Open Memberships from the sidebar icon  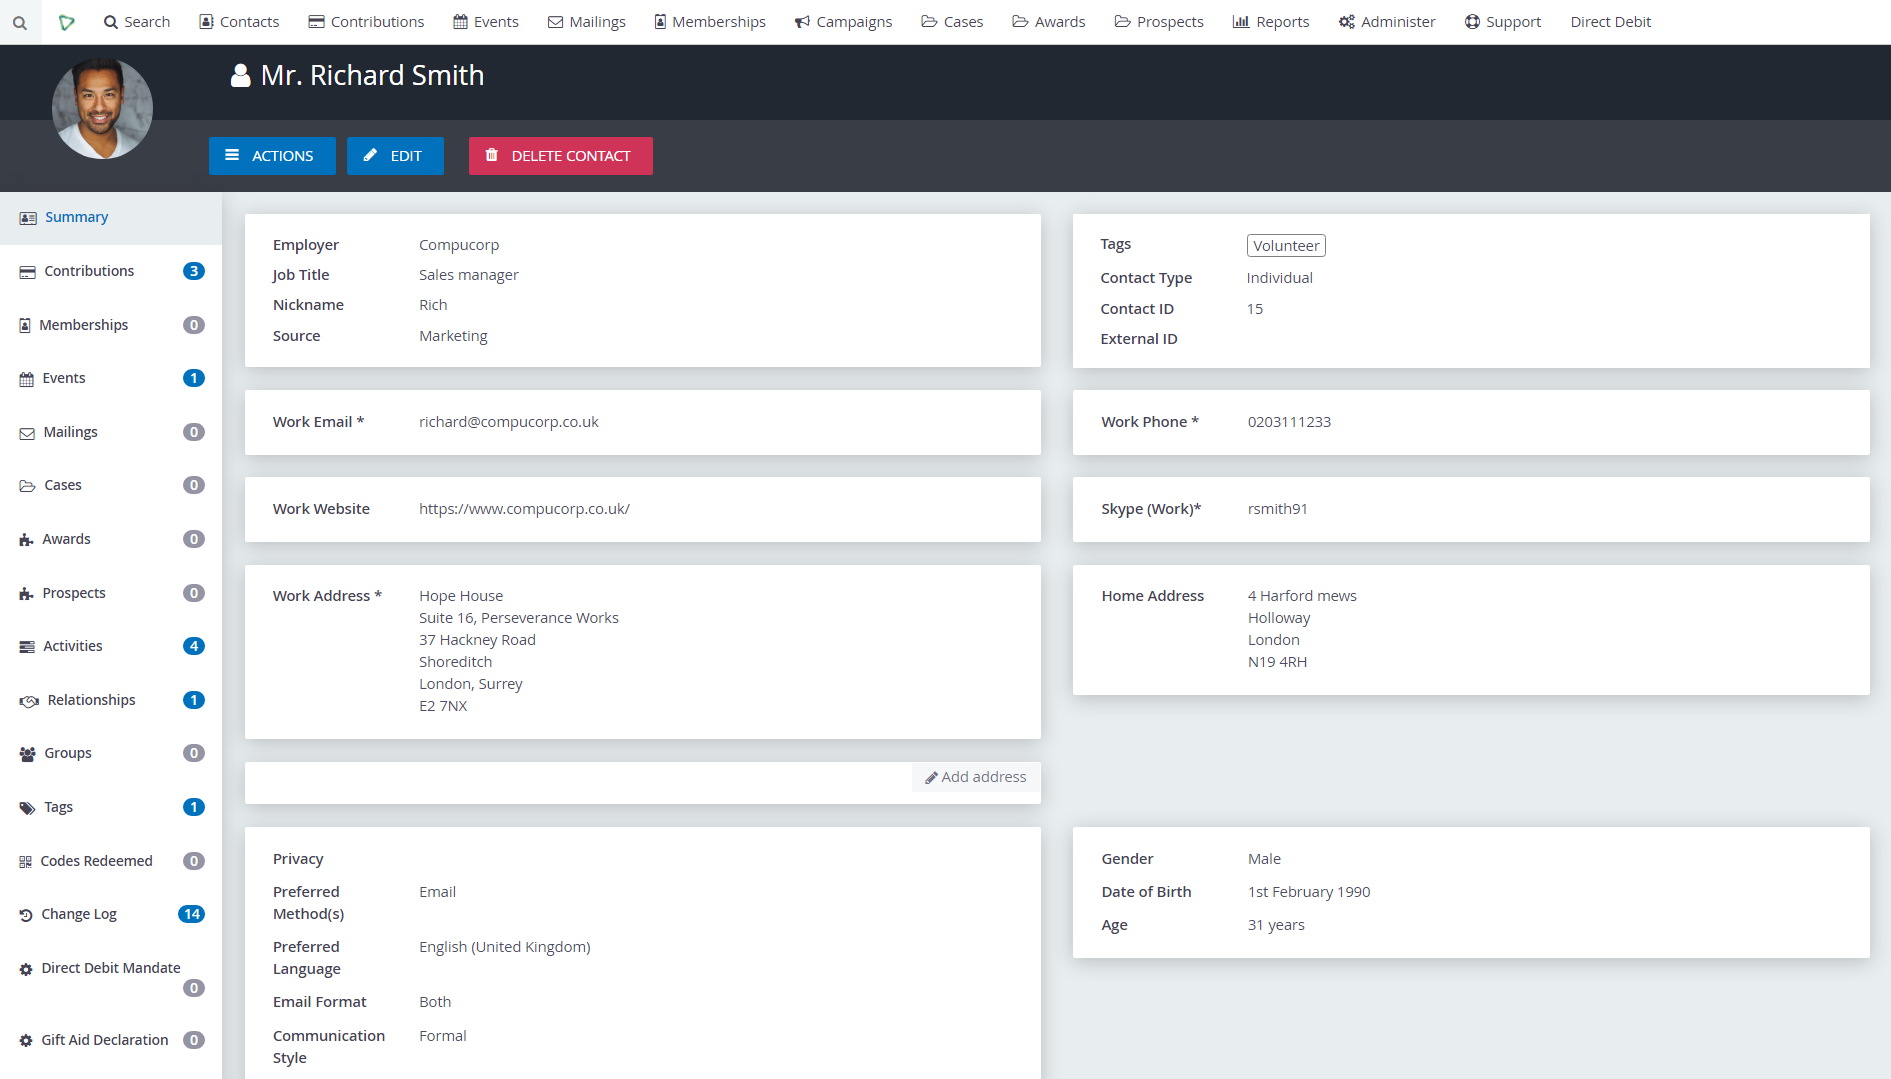click(25, 324)
